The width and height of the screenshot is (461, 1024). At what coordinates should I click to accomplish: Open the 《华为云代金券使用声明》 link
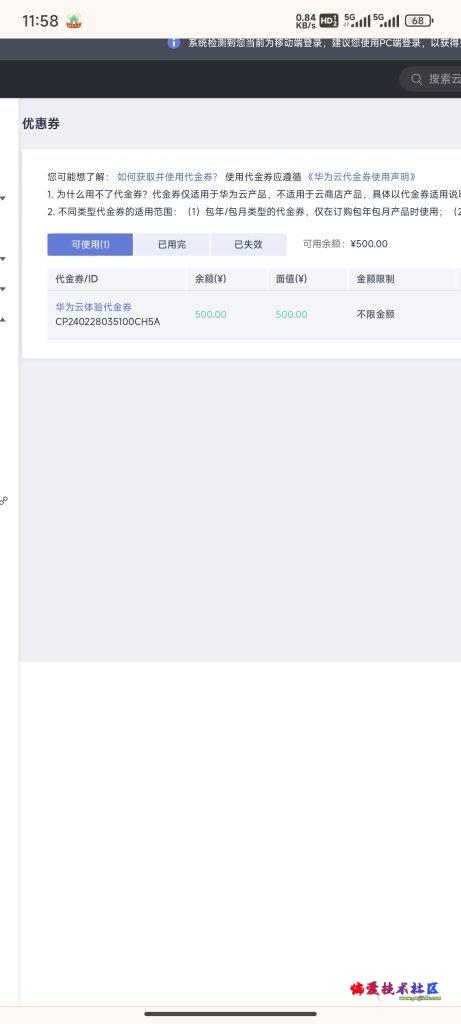tap(361, 177)
